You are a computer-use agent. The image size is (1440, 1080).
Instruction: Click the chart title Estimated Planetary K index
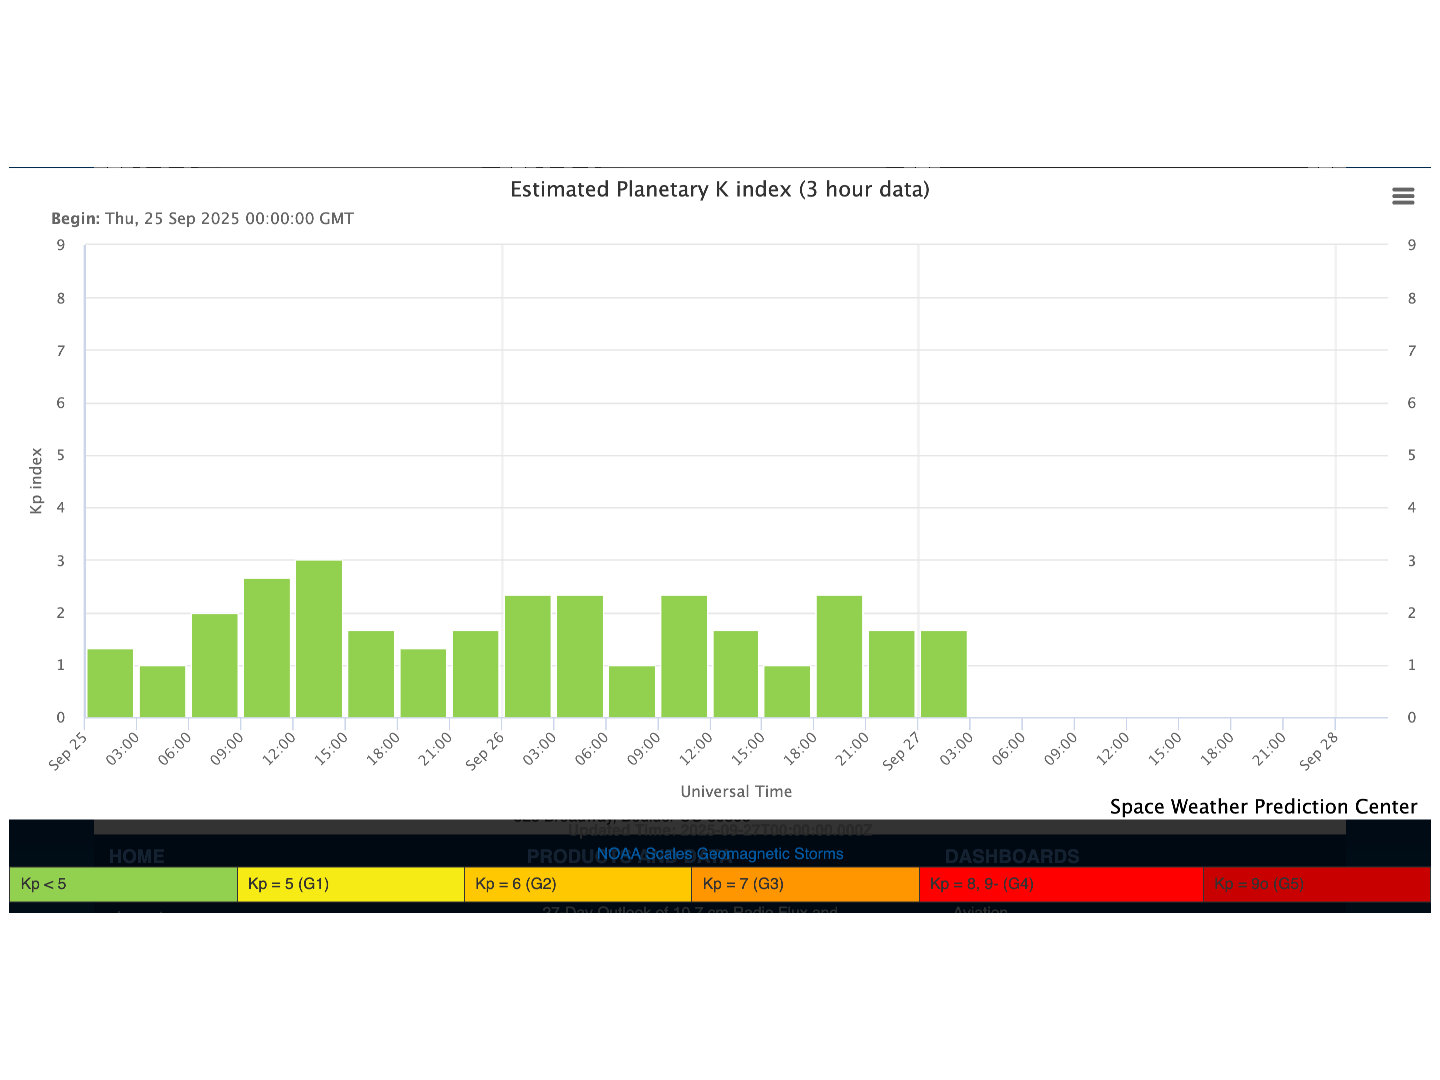pyautogui.click(x=719, y=190)
